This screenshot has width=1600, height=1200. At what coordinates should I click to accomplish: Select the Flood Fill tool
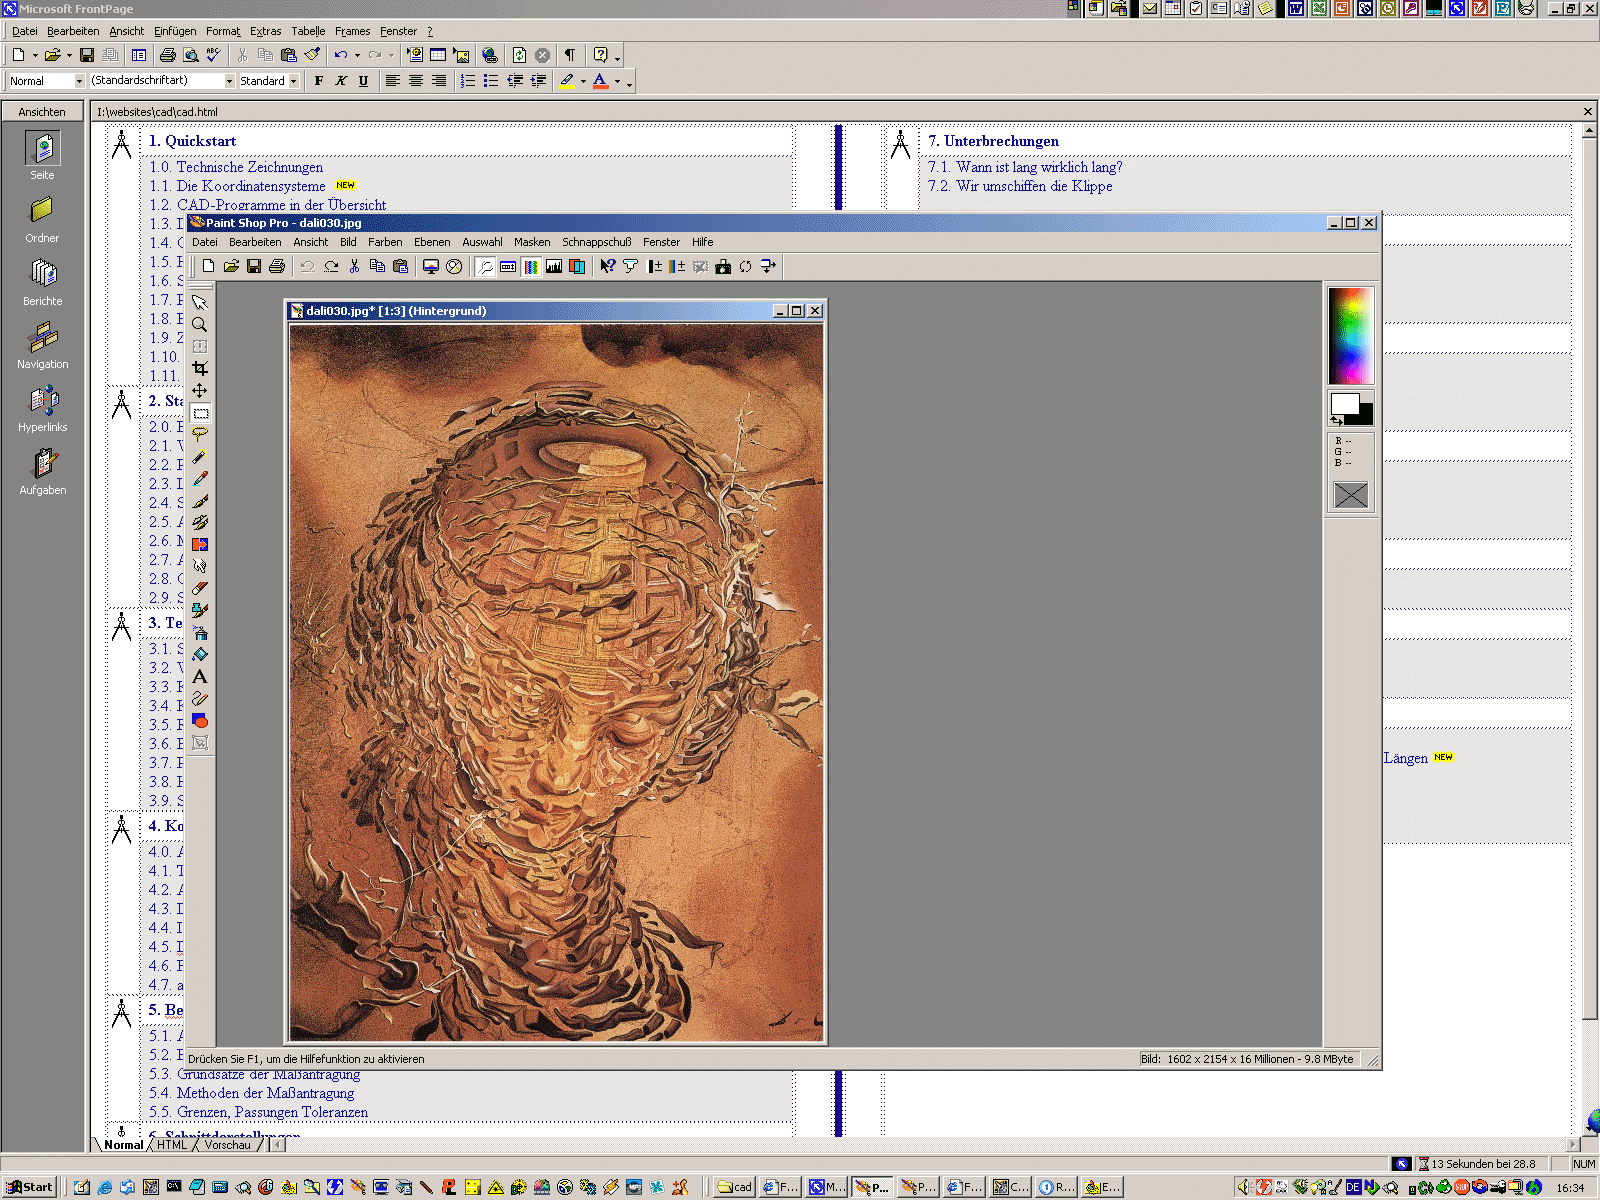(x=200, y=654)
